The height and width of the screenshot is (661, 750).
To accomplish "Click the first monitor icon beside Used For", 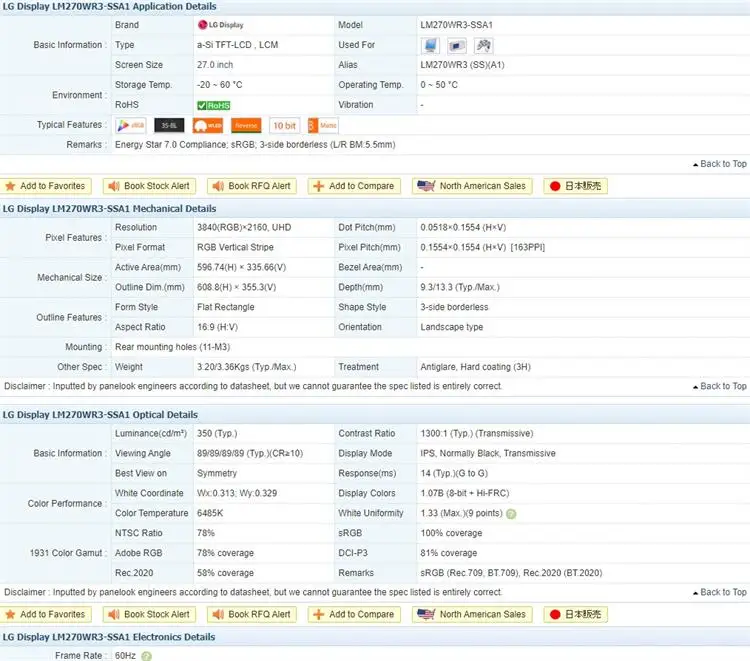I will click(x=430, y=45).
